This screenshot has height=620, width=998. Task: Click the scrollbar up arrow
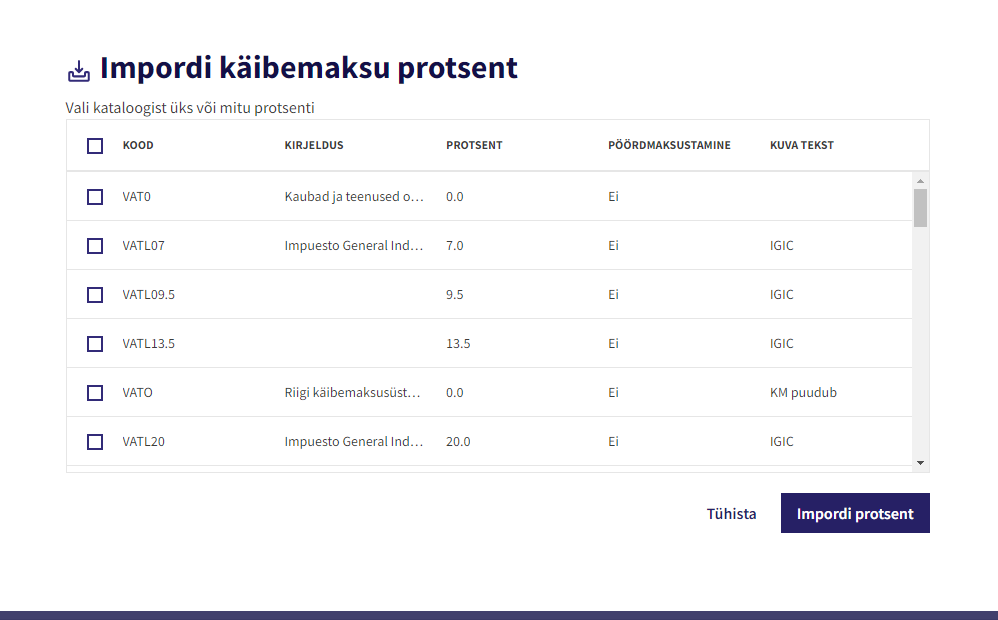click(x=920, y=181)
